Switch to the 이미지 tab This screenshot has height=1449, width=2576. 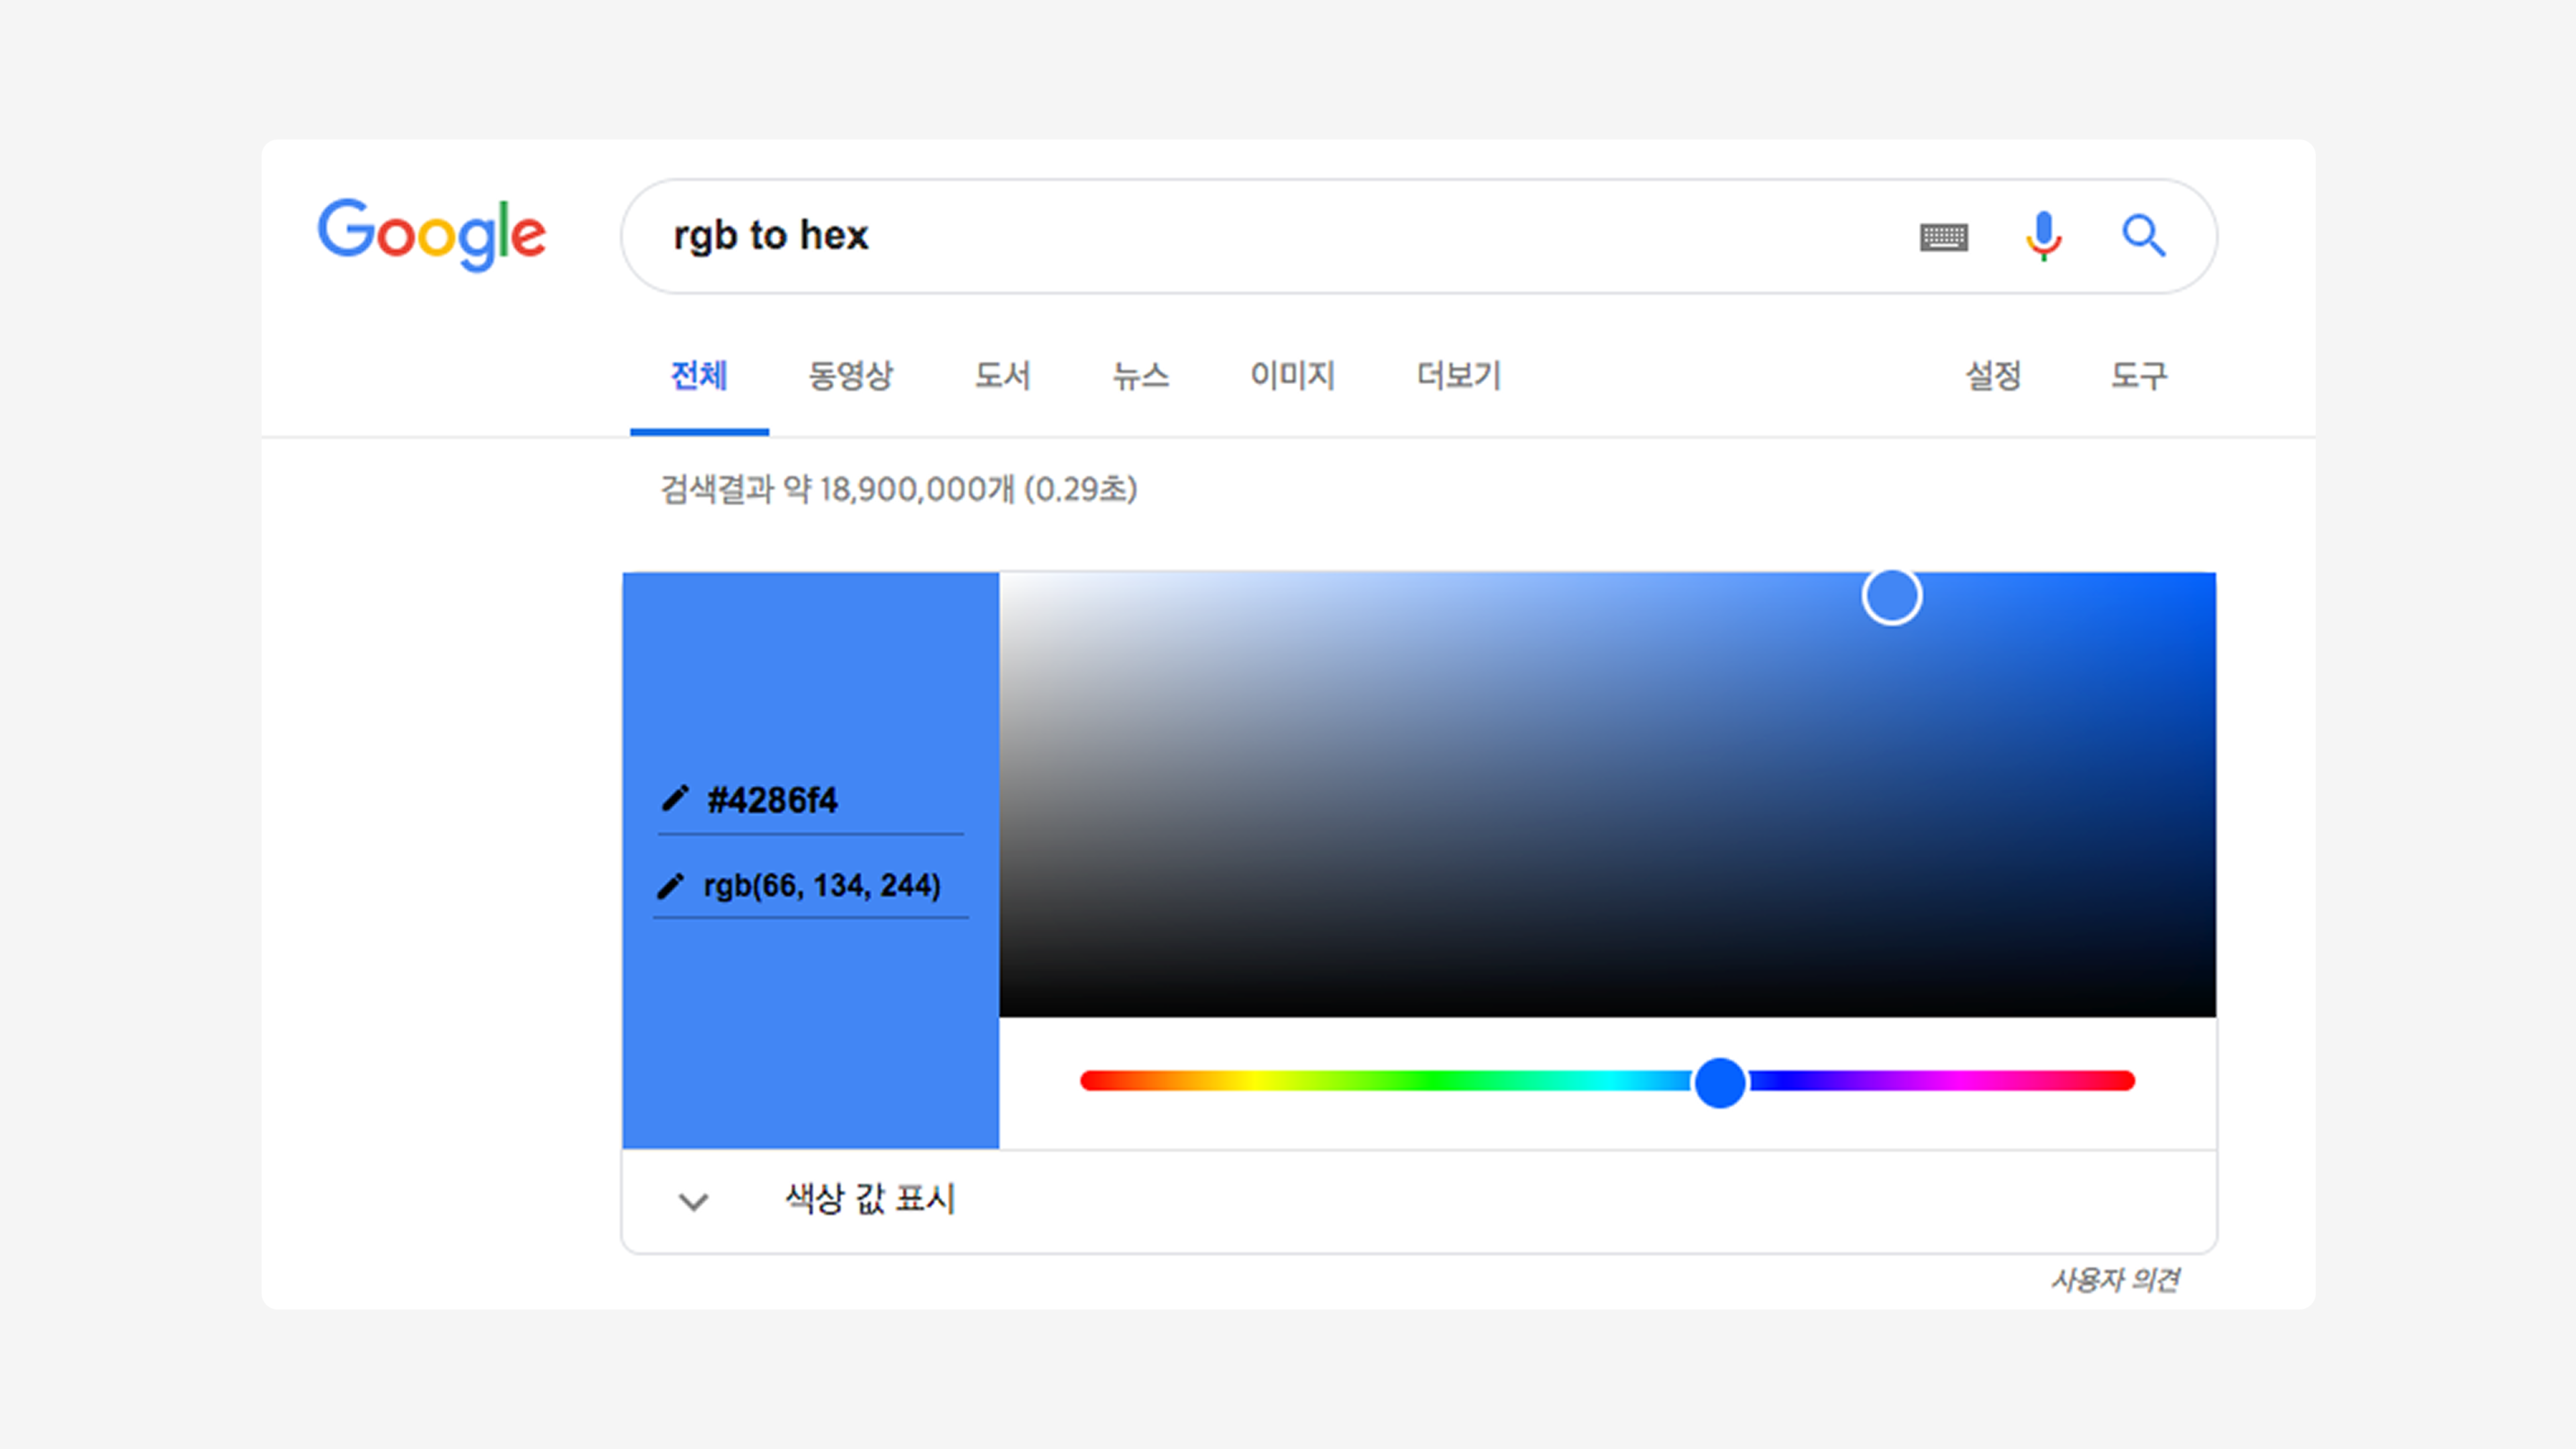click(1292, 376)
